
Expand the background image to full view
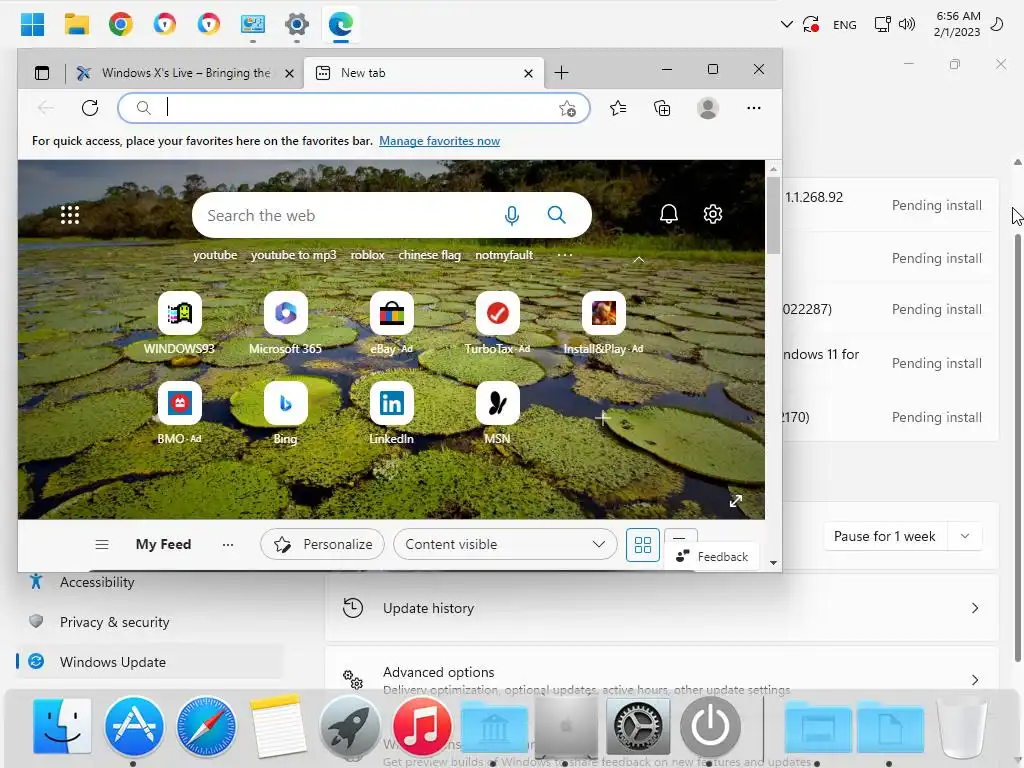click(x=736, y=501)
